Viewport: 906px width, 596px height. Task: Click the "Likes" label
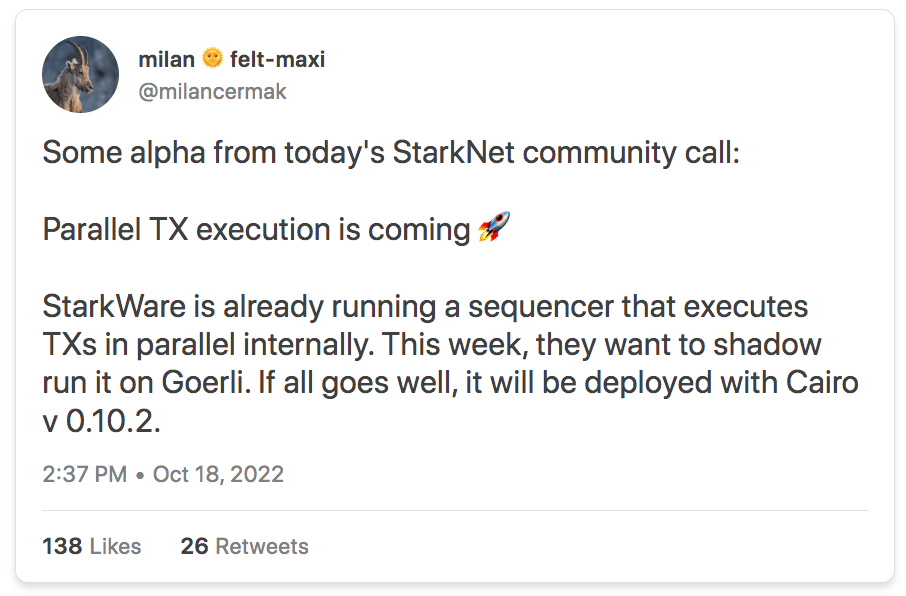pyautogui.click(x=115, y=546)
